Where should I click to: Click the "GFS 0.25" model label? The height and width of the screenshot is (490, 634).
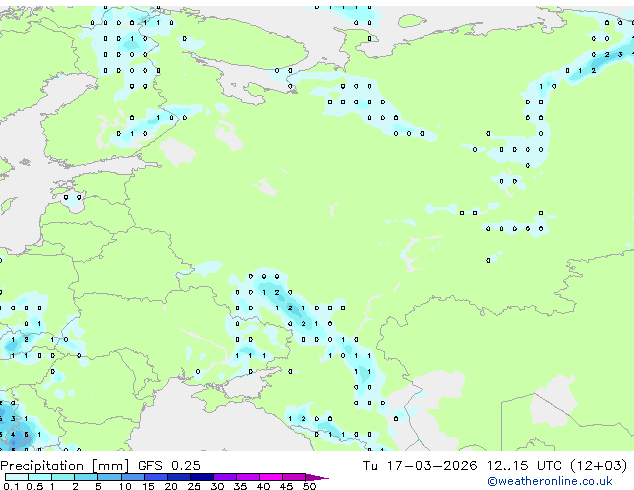(x=169, y=466)
